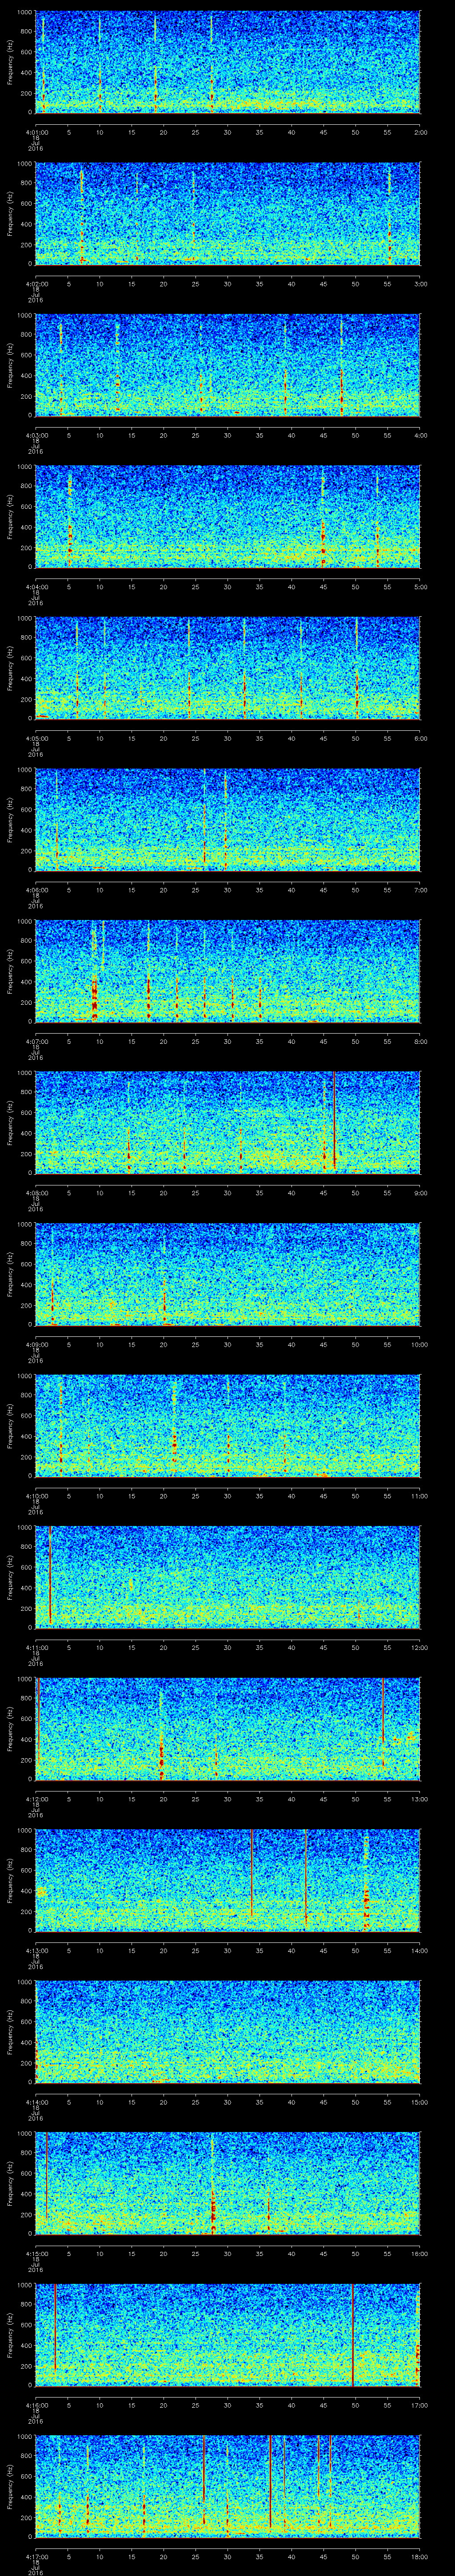Click the '18:00' end time label
This screenshot has width=455, height=2576.
coord(420,2556)
